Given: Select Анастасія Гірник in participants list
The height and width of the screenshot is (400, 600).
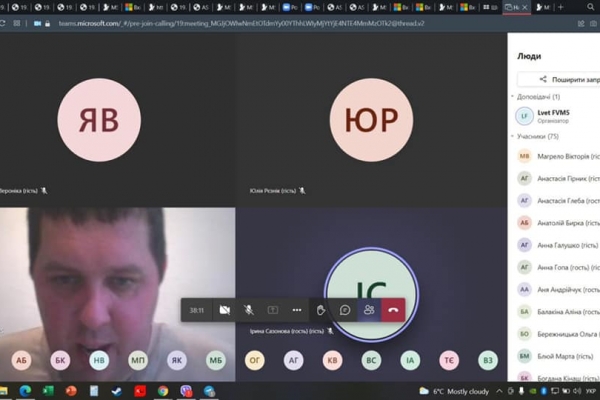Looking at the screenshot, I should point(556,178).
